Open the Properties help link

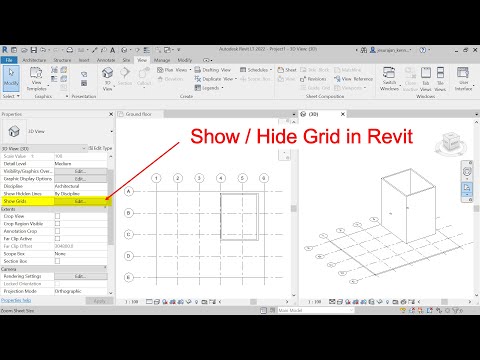pyautogui.click(x=16, y=300)
